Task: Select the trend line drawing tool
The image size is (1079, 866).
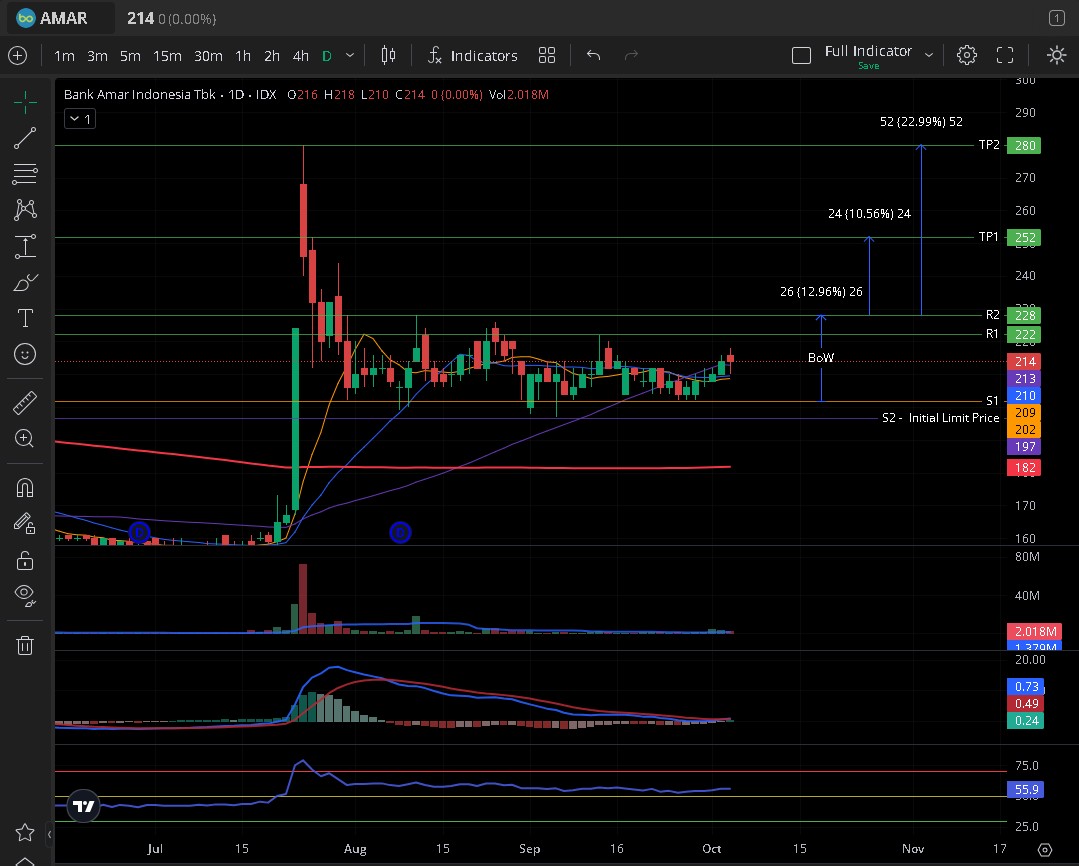Action: click(26, 138)
